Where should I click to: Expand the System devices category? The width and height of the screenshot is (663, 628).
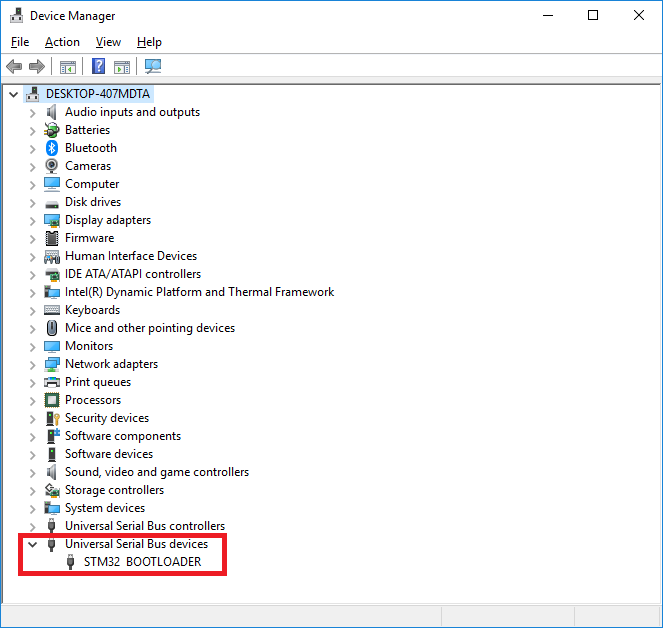point(33,508)
